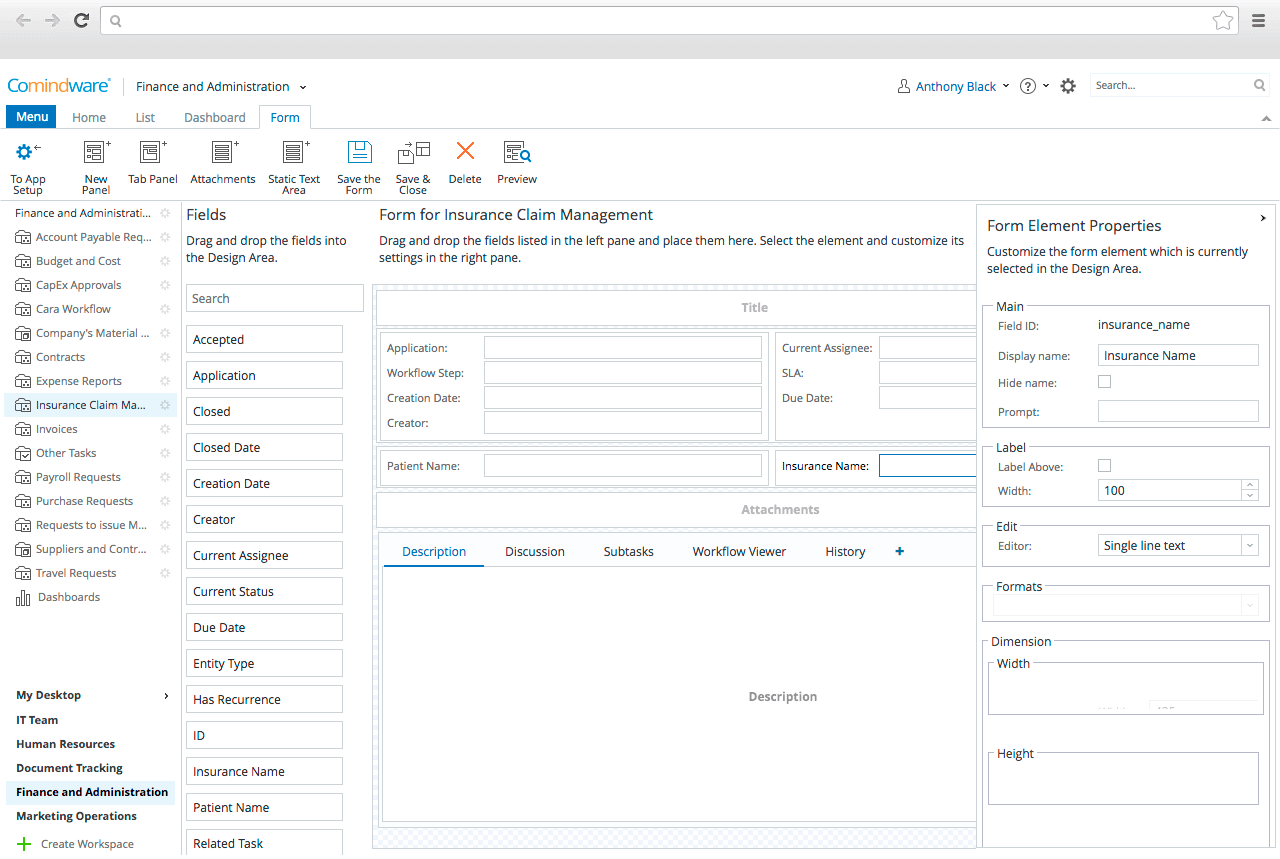Increase label Width using the stepper arrow
Image resolution: width=1280 pixels, height=859 pixels.
(x=1249, y=485)
